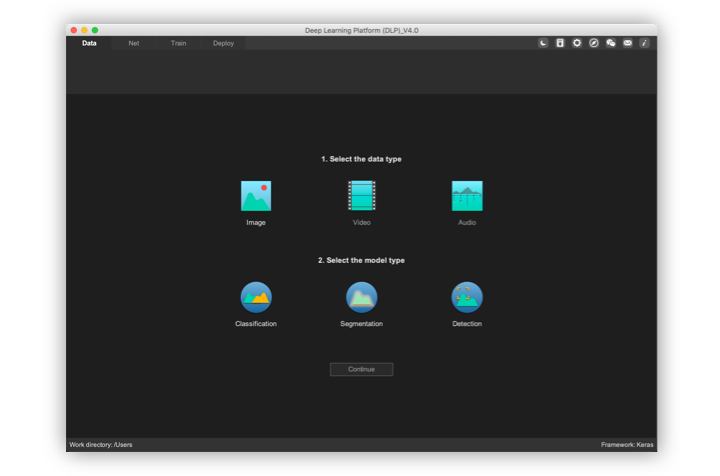720x476 pixels.
Task: Click the save disk icon in toolbar
Action: 560,43
